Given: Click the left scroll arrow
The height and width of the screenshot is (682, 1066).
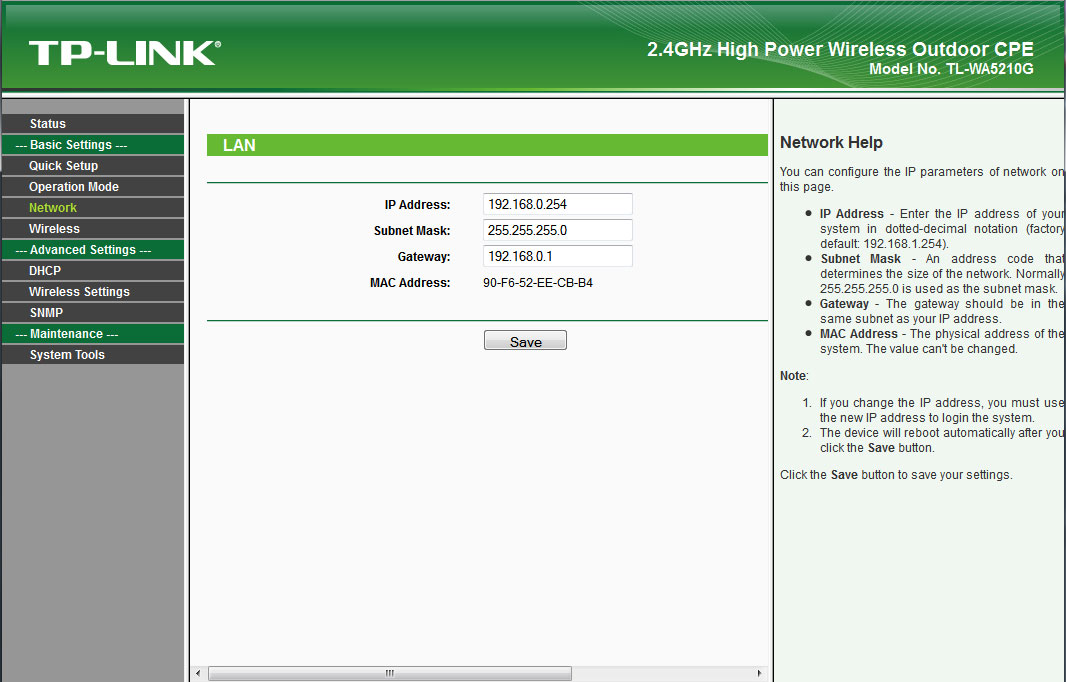Looking at the screenshot, I should tap(198, 673).
